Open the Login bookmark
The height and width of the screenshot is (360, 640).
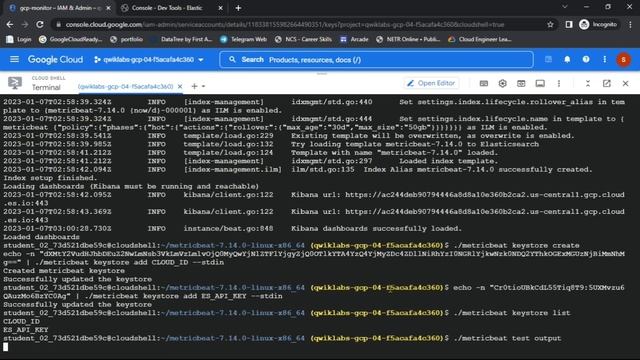19,39
